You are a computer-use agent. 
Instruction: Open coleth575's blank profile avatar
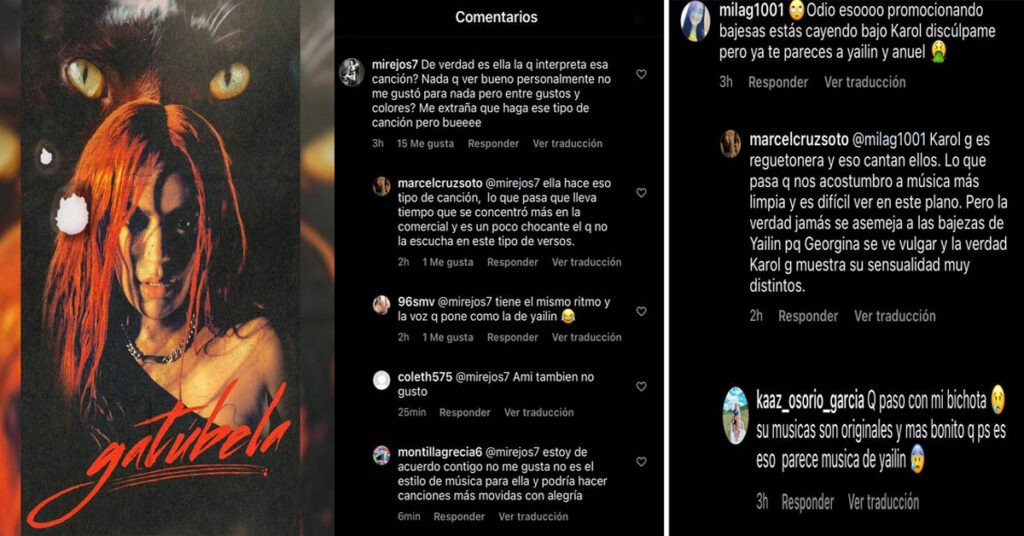click(x=381, y=380)
